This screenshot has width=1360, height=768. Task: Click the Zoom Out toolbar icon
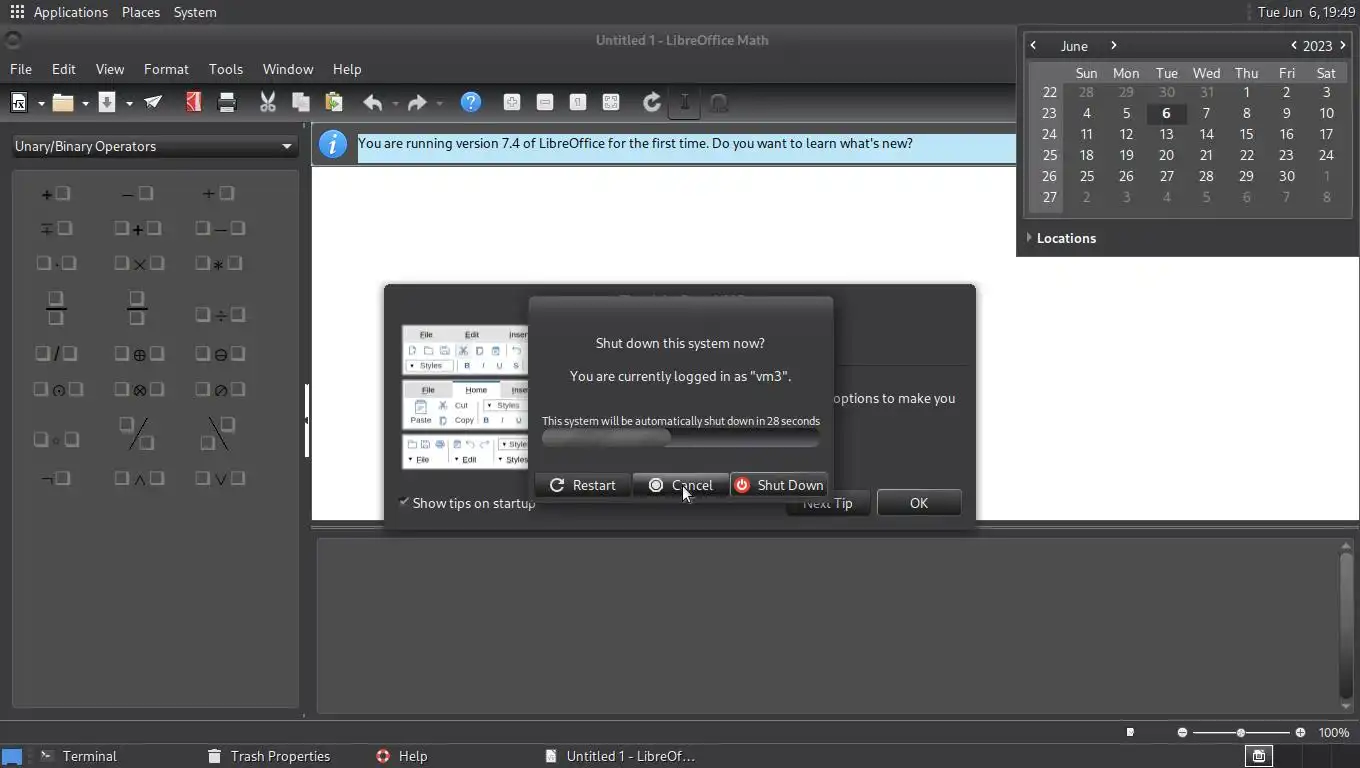pyautogui.click(x=545, y=102)
